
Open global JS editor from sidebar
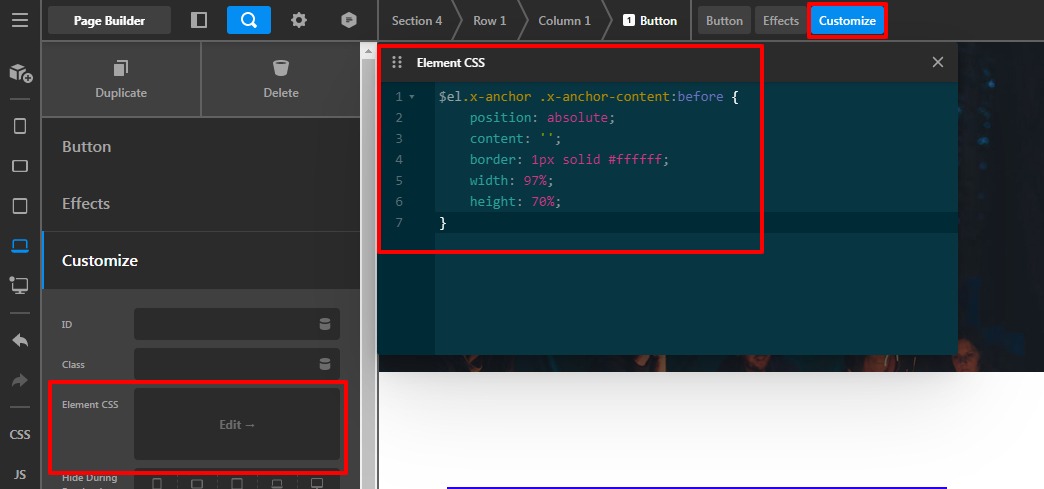click(20, 474)
